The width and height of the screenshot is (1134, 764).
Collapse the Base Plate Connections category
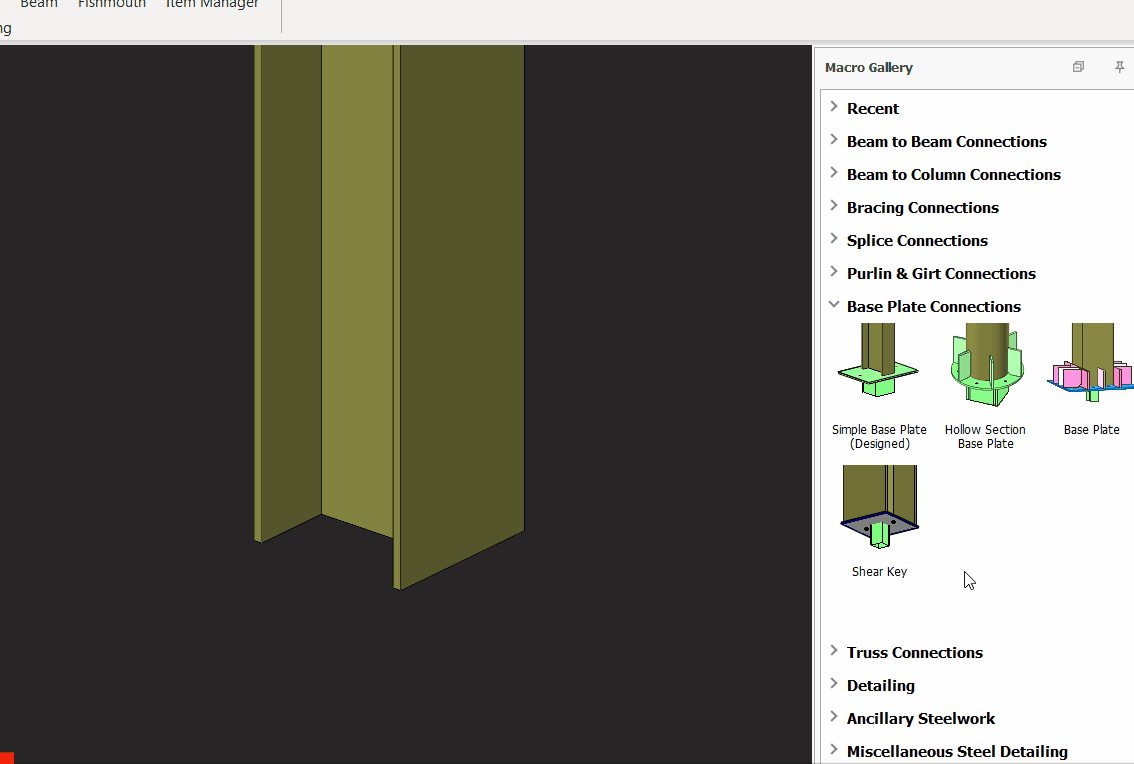coord(834,306)
